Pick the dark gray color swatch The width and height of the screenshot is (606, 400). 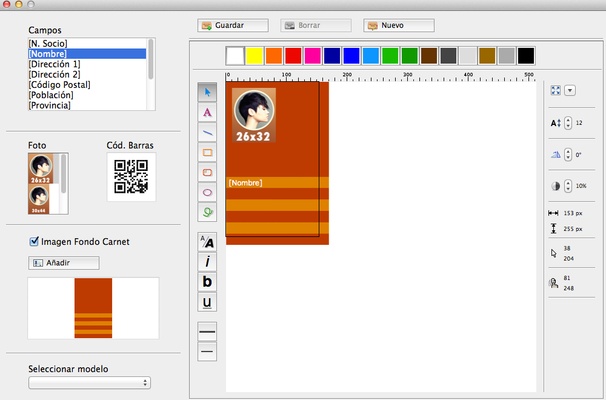[x=448, y=56]
